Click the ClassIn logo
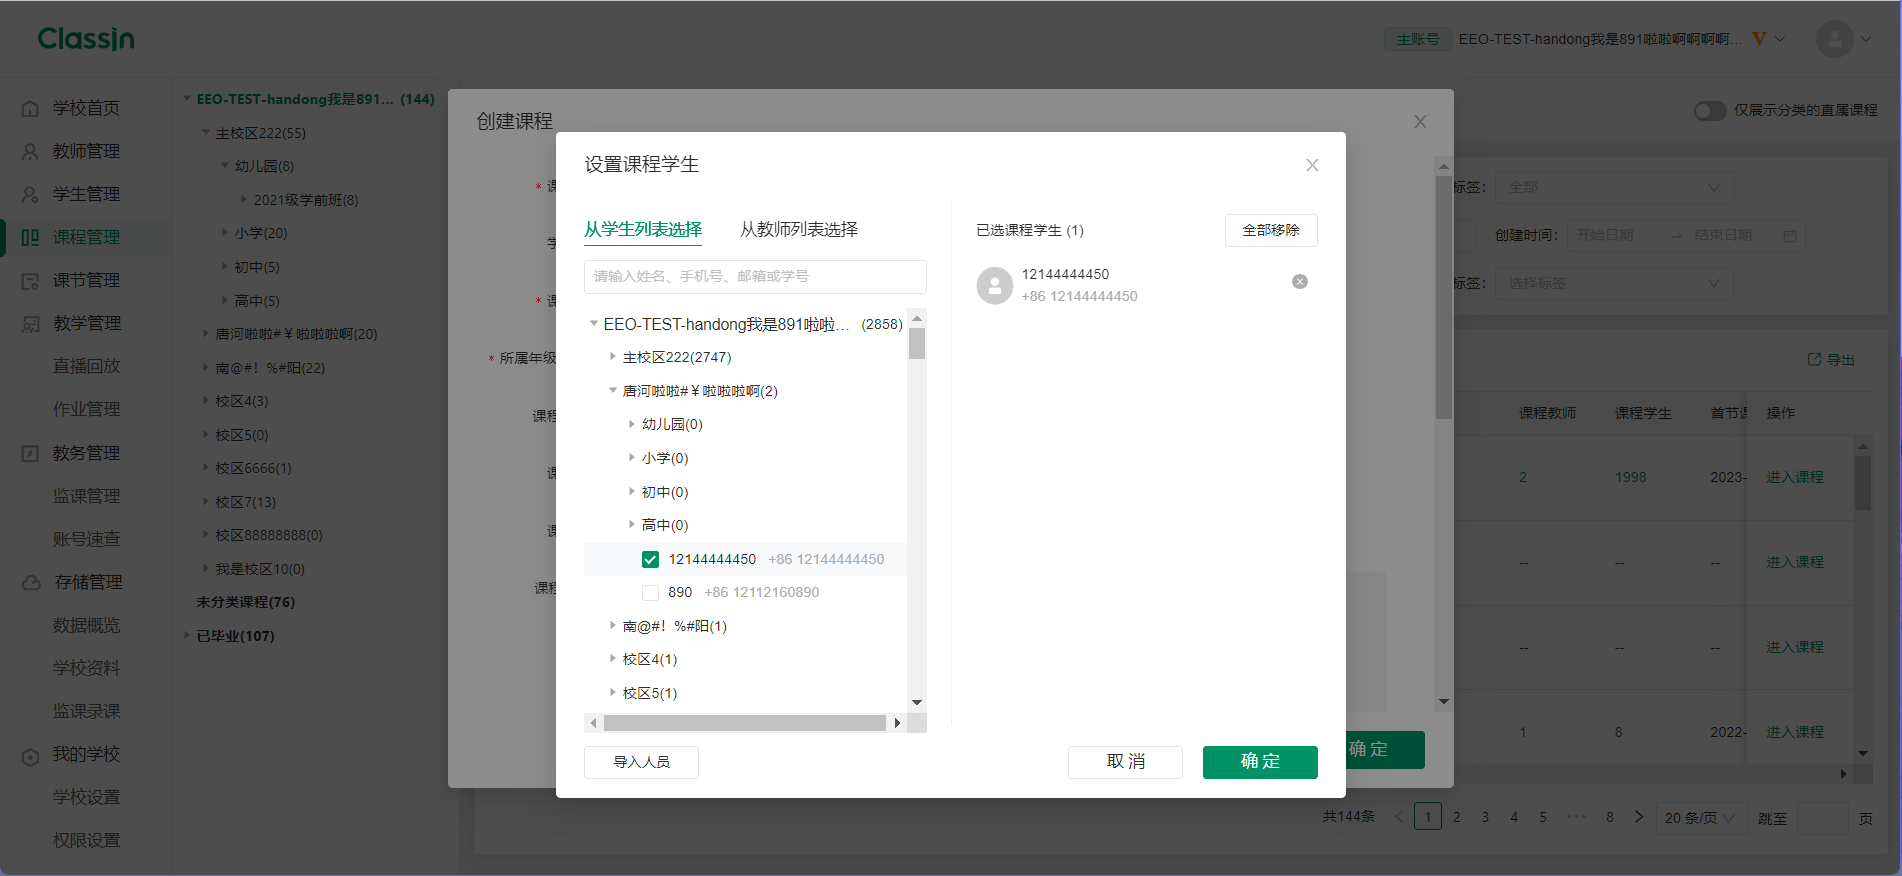This screenshot has width=1902, height=876. pyautogui.click(x=86, y=38)
